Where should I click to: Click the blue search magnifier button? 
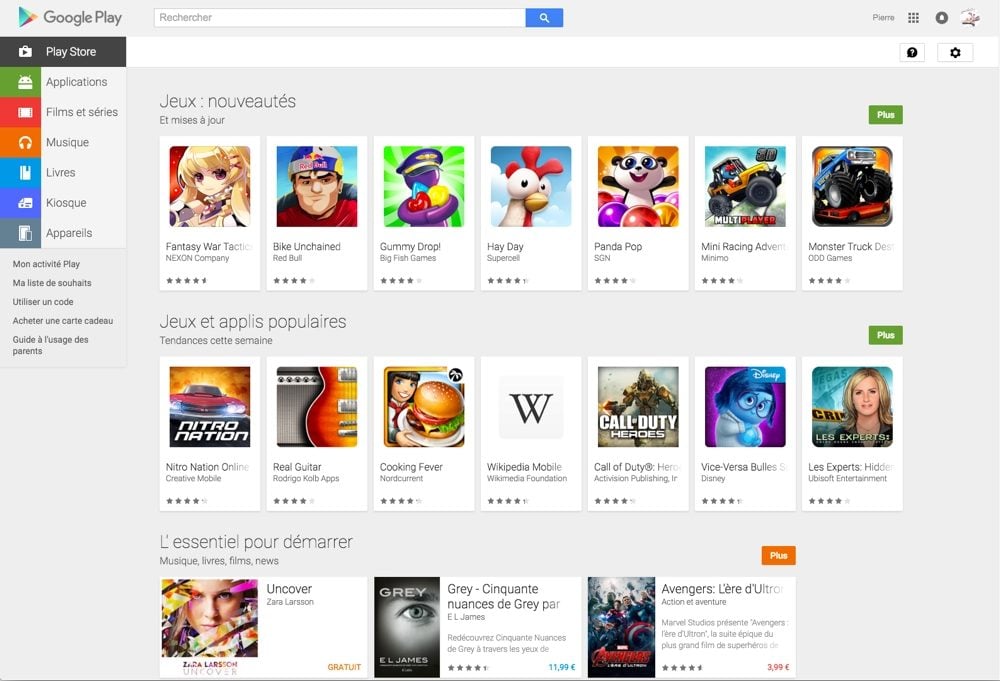[544, 18]
